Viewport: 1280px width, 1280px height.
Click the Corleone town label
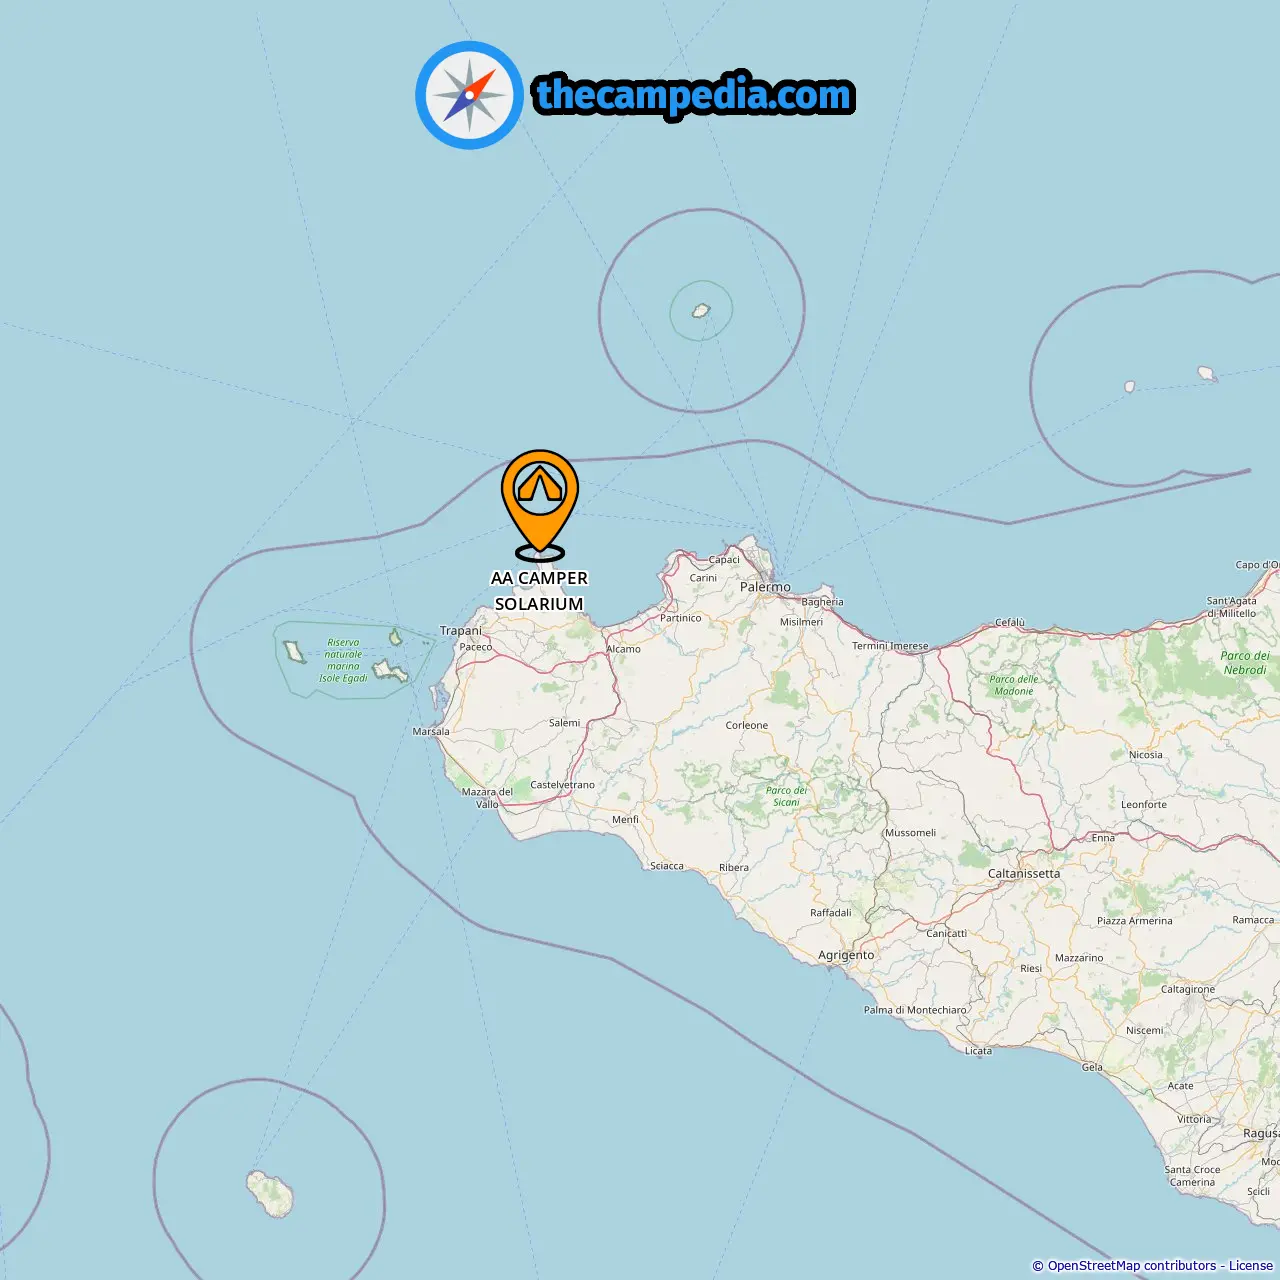(747, 725)
